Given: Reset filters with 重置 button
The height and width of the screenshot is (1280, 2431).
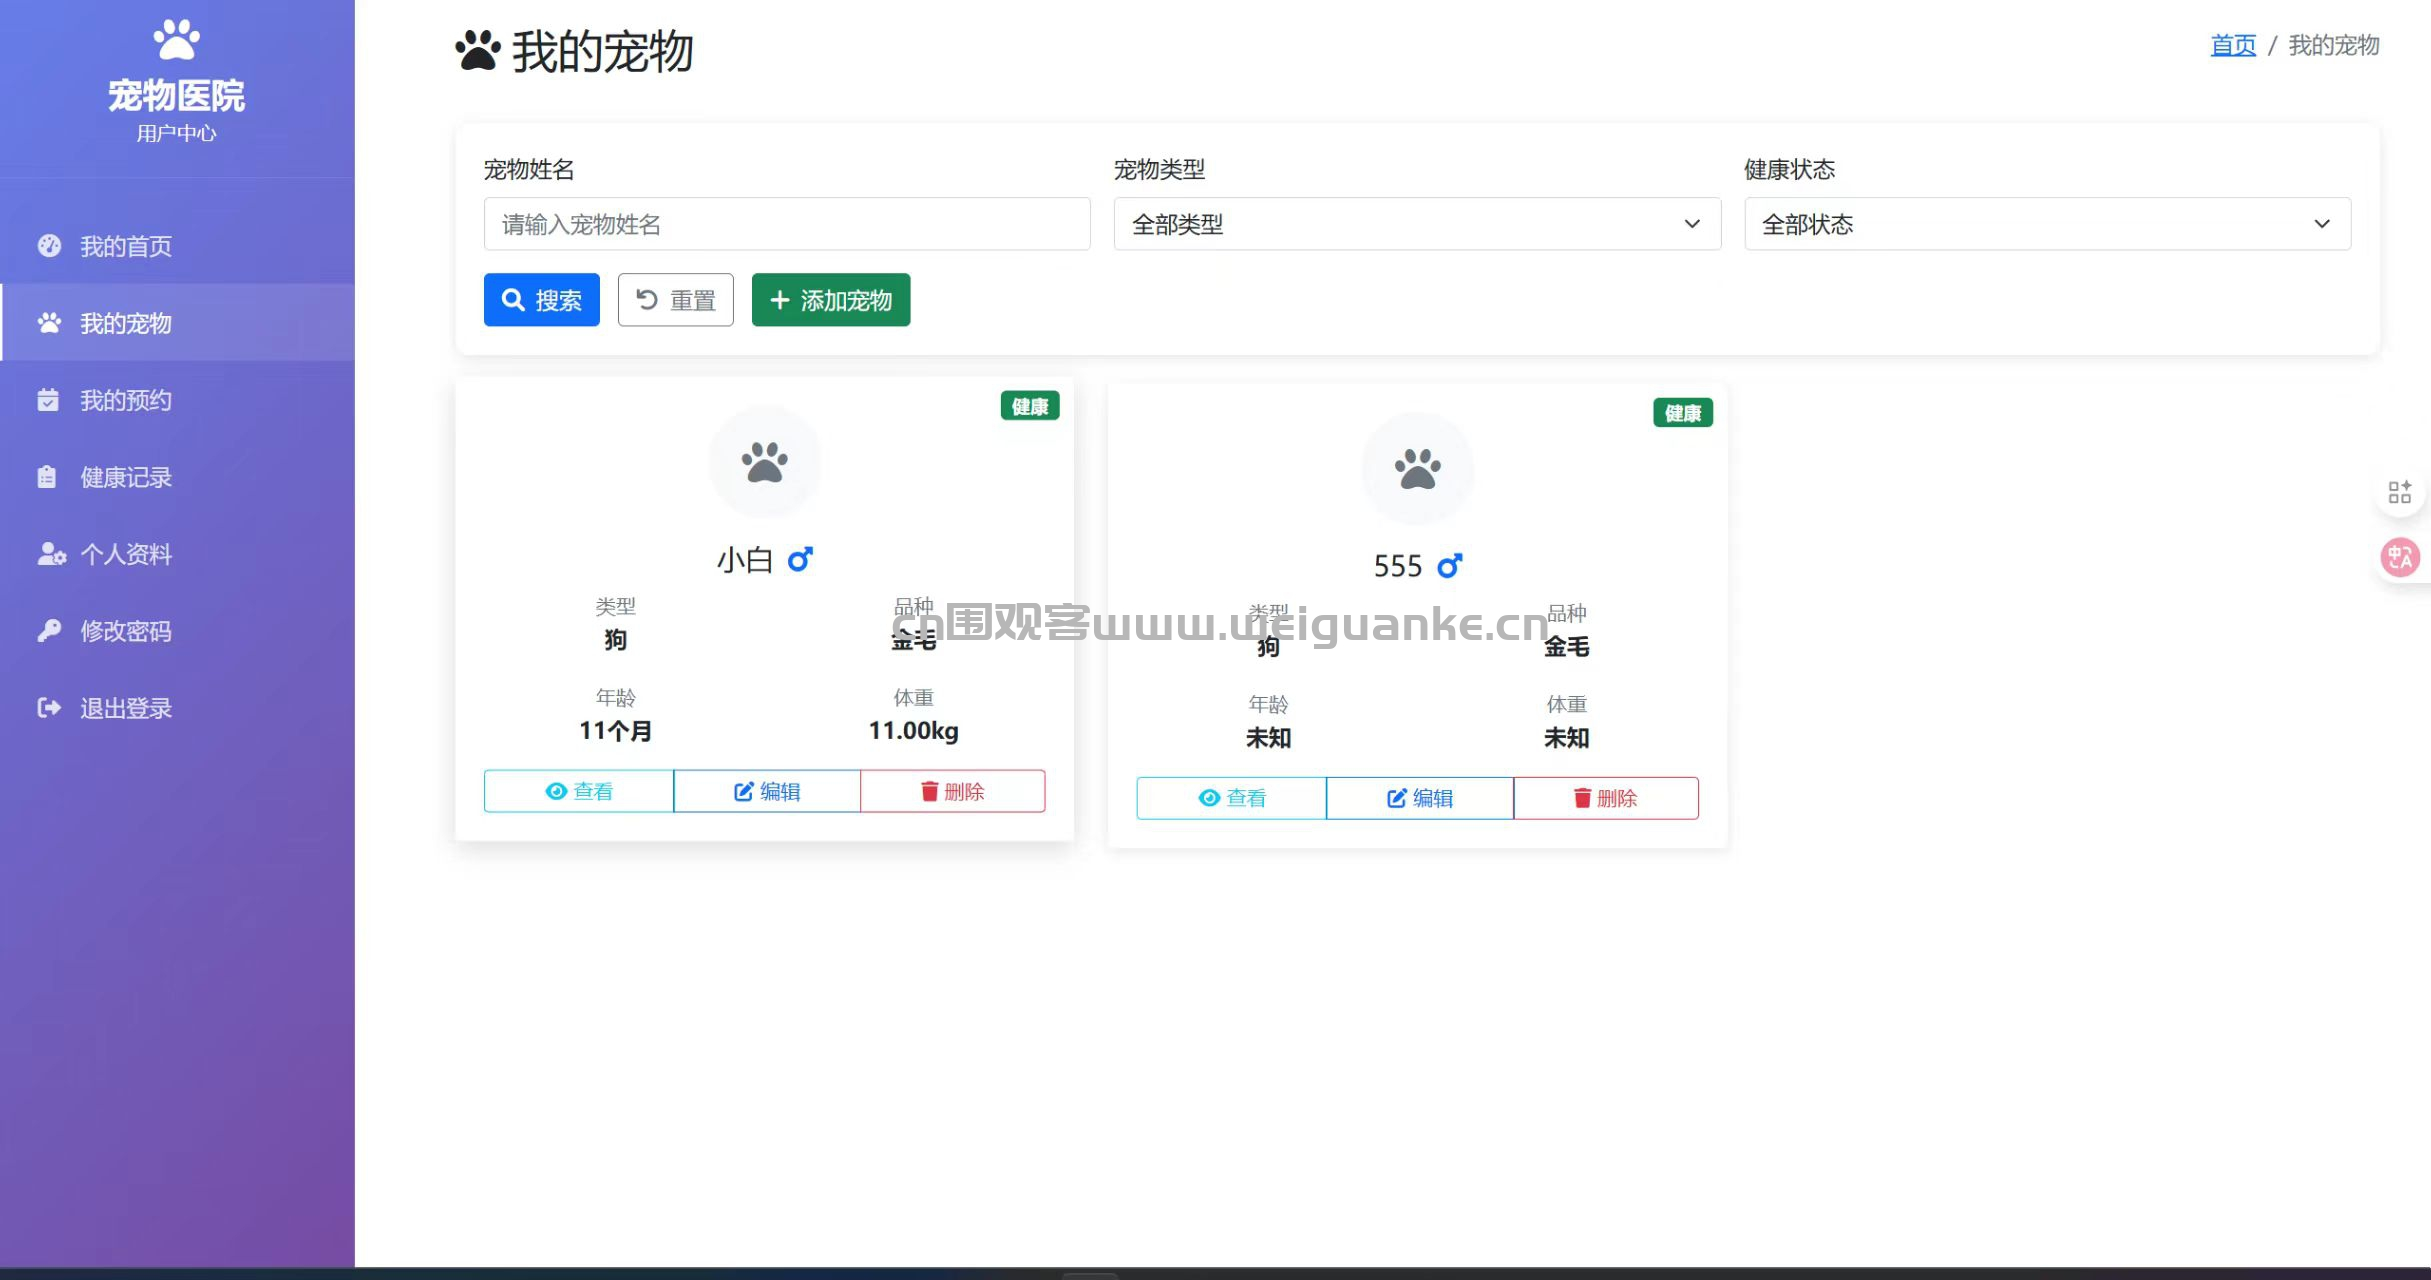Looking at the screenshot, I should [675, 300].
